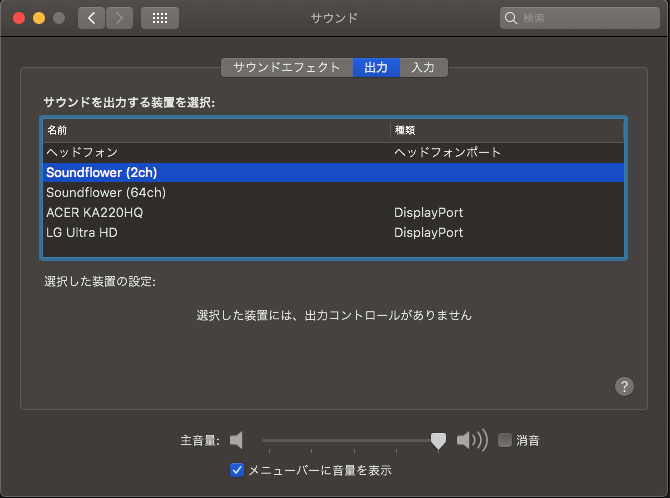
Task: Click the help question mark button
Action: coord(624,386)
